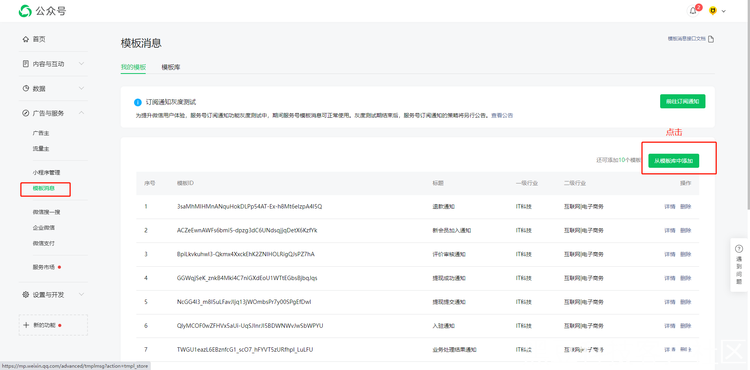Switch to the 模板库 tab
The width and height of the screenshot is (750, 370).
(x=171, y=67)
